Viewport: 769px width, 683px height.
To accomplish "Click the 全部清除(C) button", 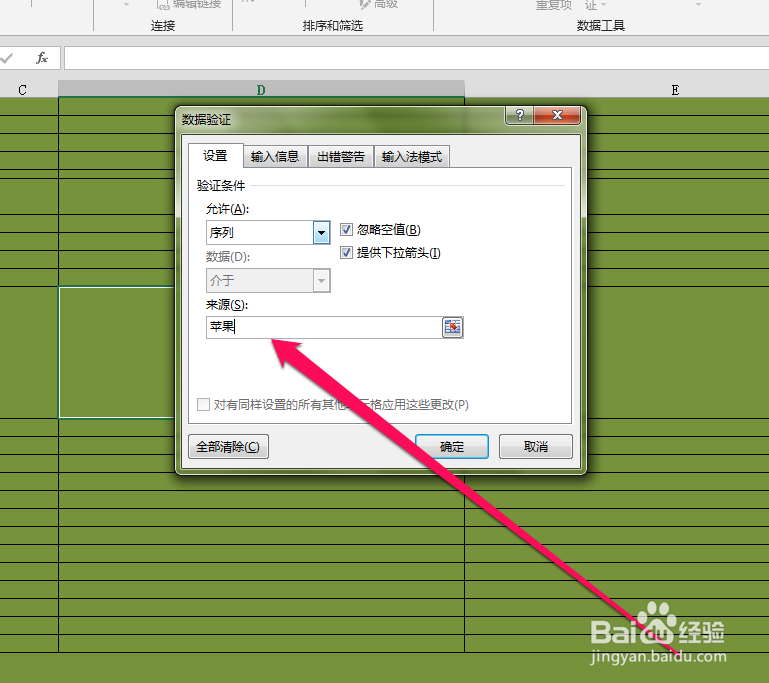I will point(228,447).
